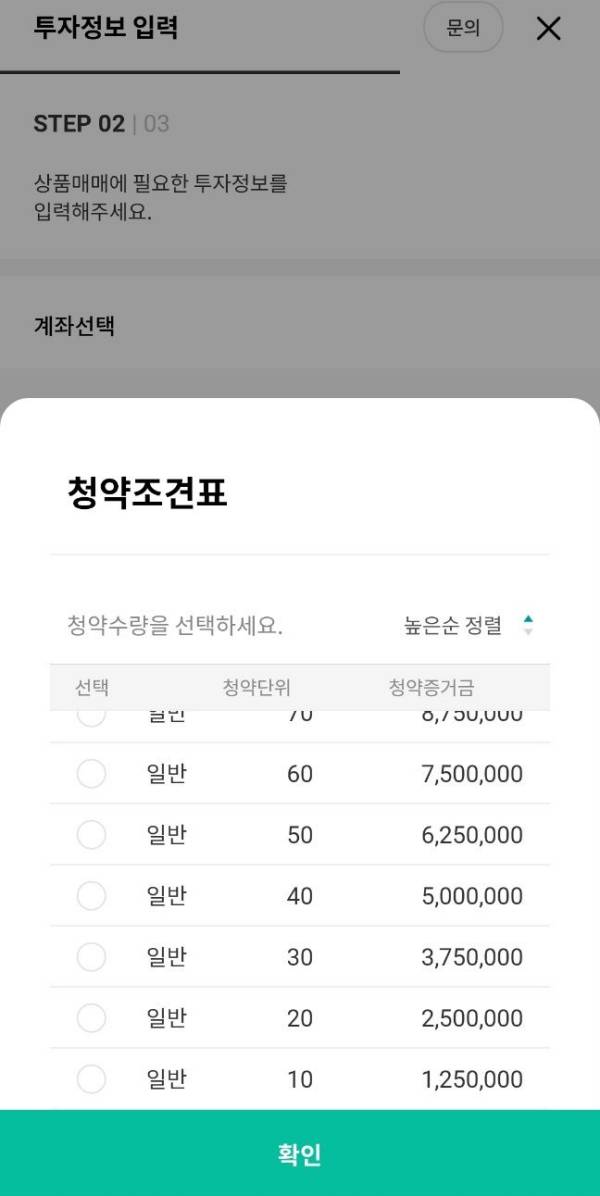Select the radio button for 10 units
The height and width of the screenshot is (1196, 600).
(91, 1079)
